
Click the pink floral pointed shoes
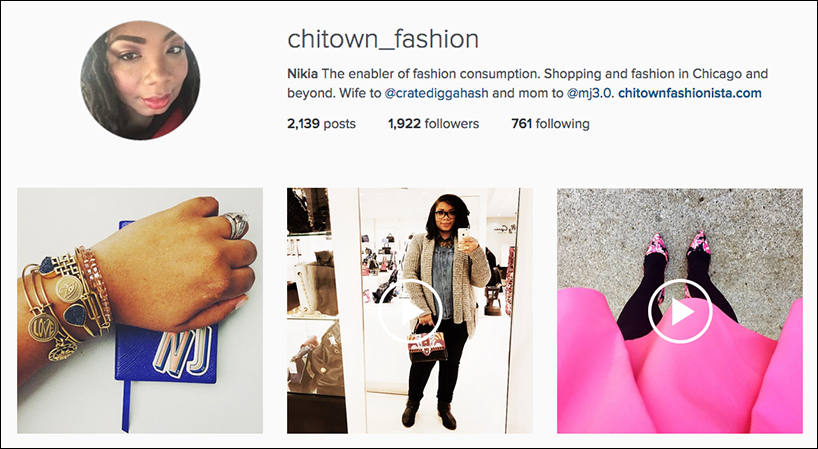(680, 252)
